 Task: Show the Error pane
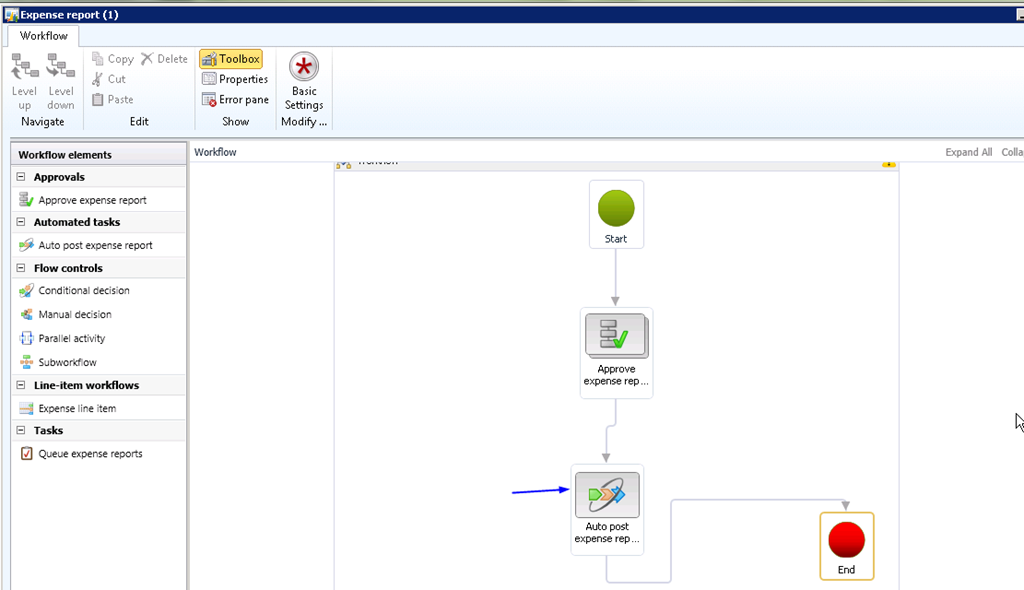235,100
